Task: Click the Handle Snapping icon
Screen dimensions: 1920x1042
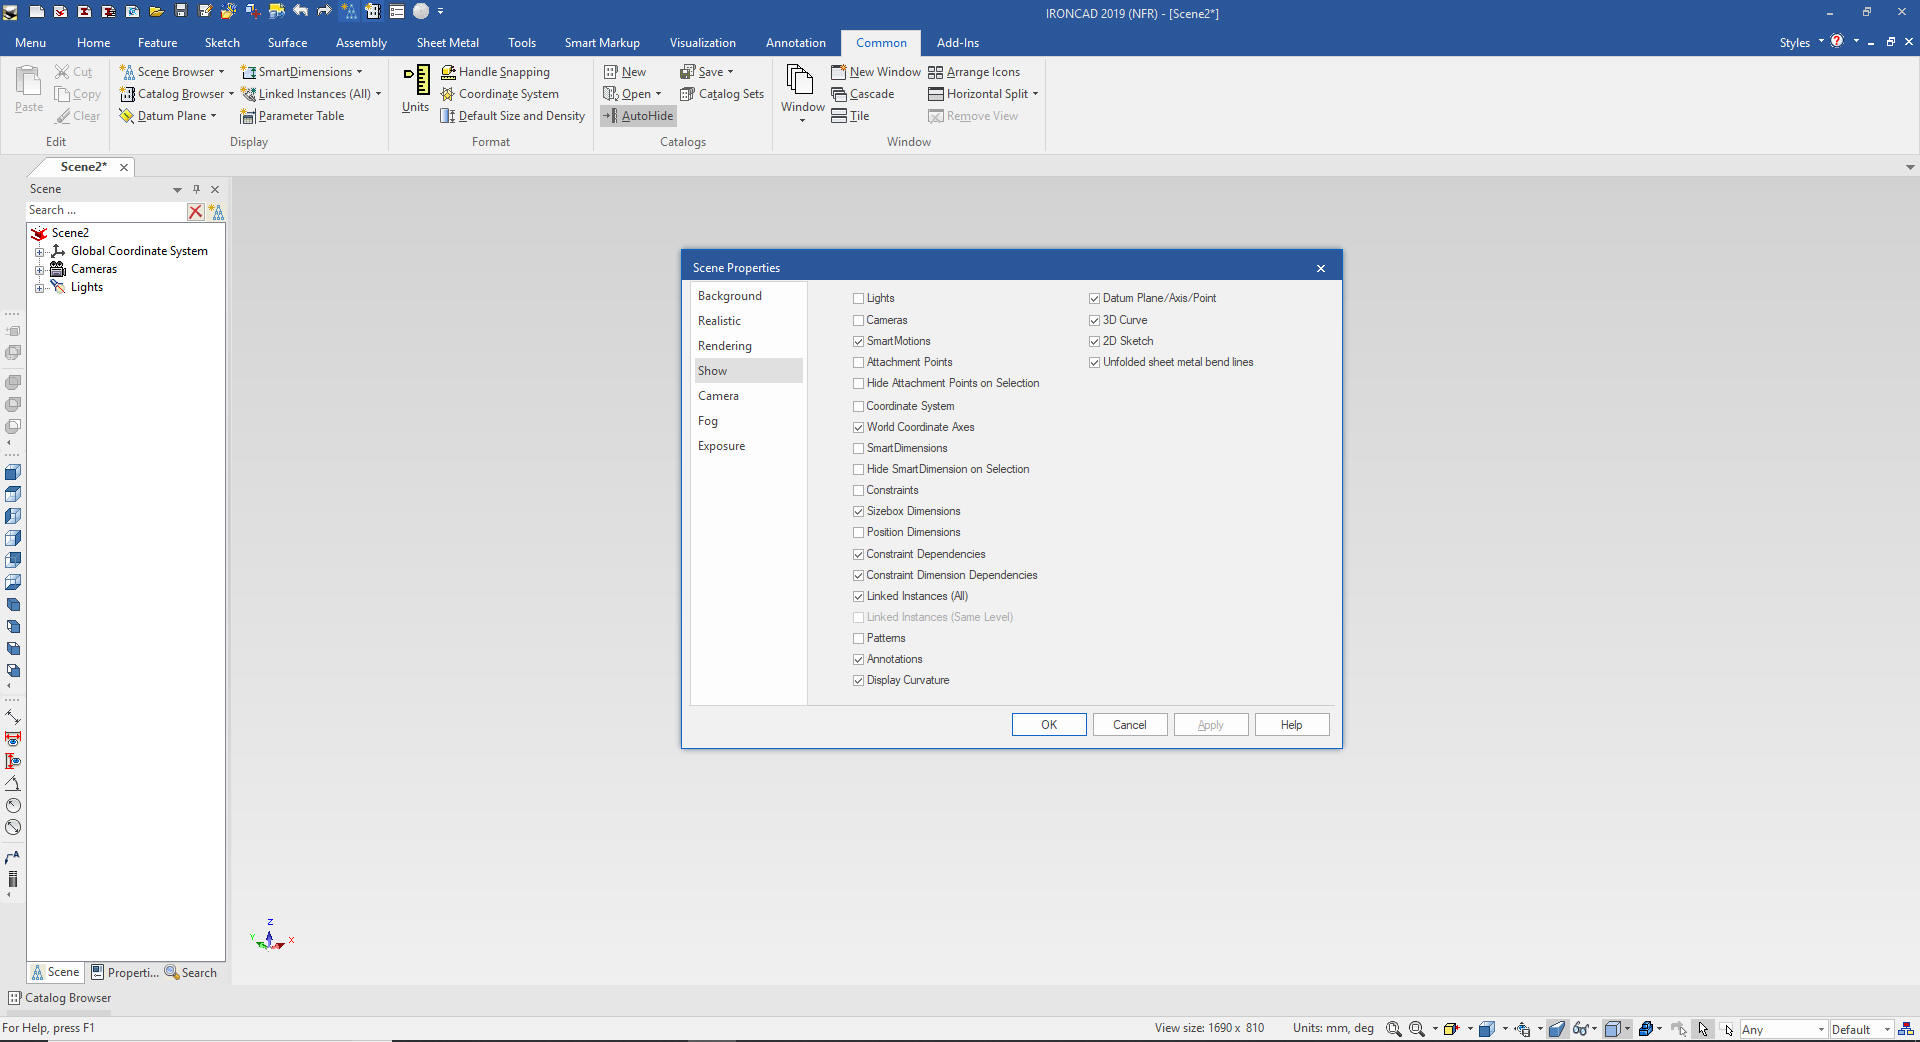Action: point(449,72)
